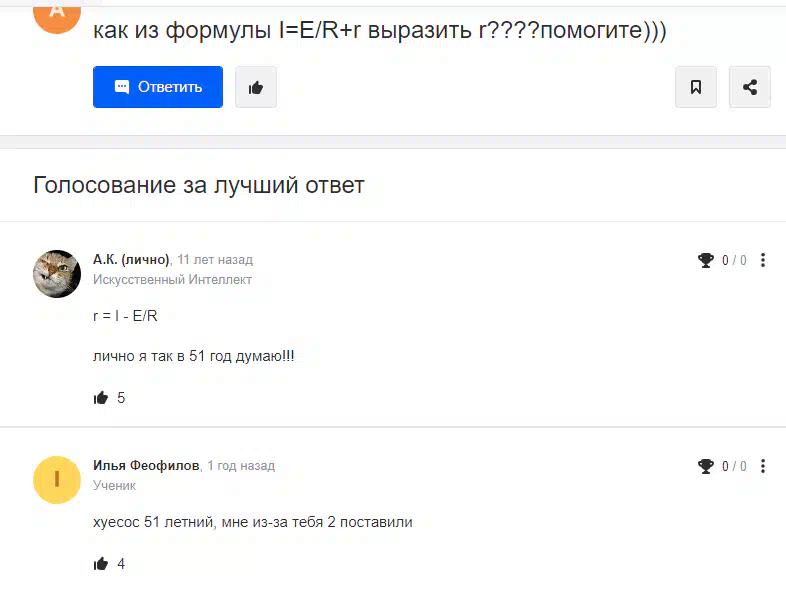Vote trophy icon on Илья Феофилов answer

coord(706,466)
